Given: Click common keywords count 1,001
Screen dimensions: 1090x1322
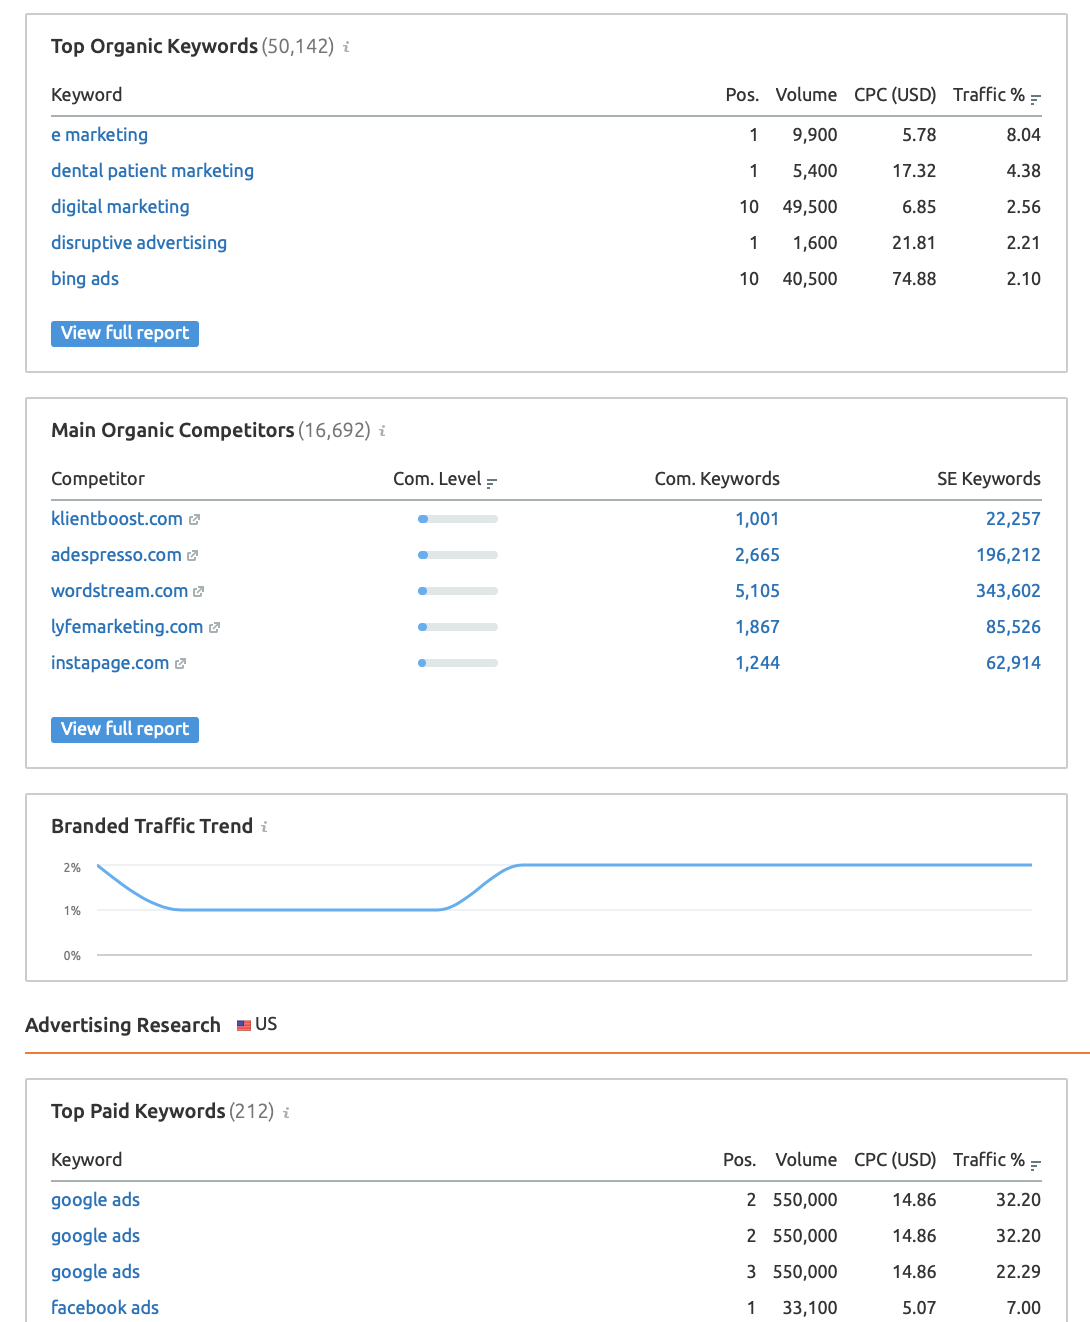Looking at the screenshot, I should click(757, 519).
